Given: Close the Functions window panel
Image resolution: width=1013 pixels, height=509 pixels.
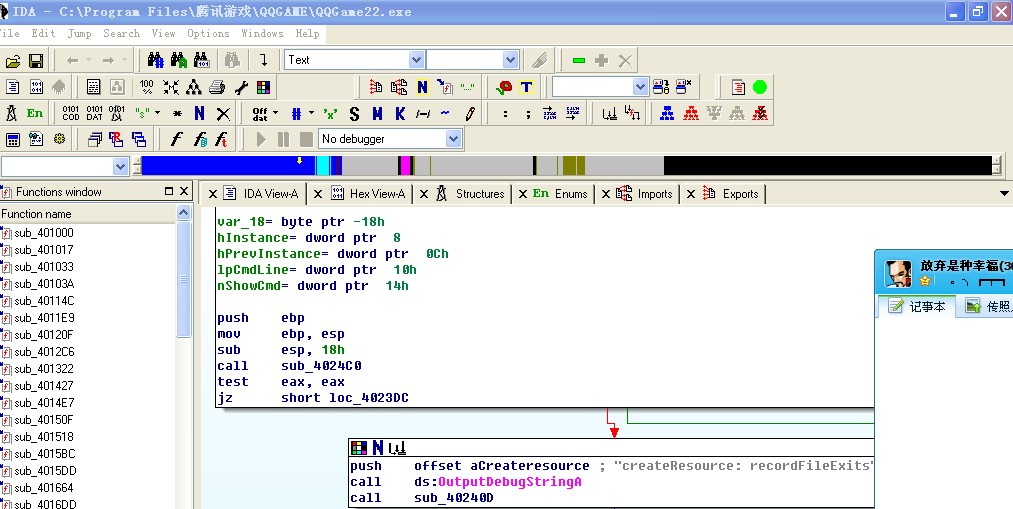Looking at the screenshot, I should click(184, 191).
